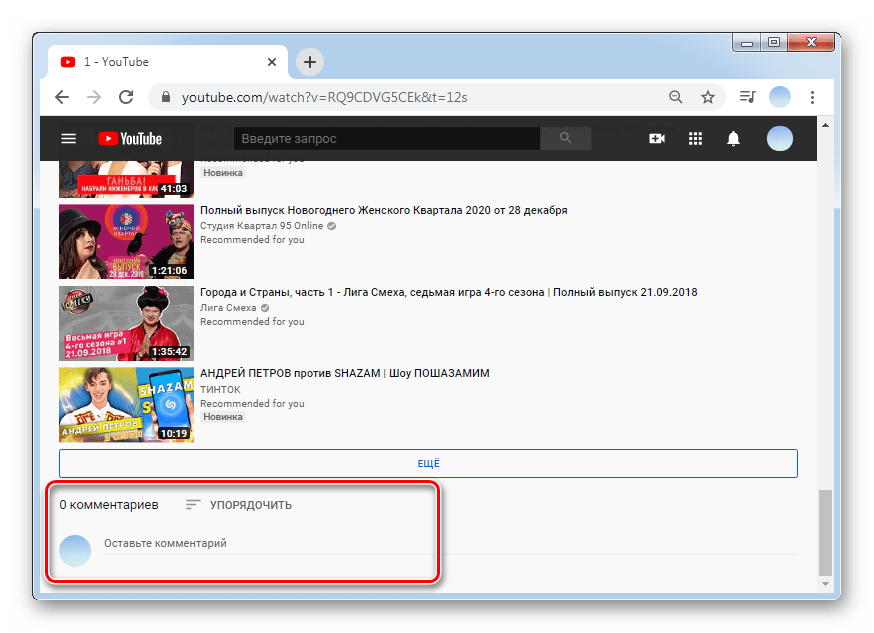Open the create video camera icon
The height and width of the screenshot is (633, 874).
pos(657,139)
